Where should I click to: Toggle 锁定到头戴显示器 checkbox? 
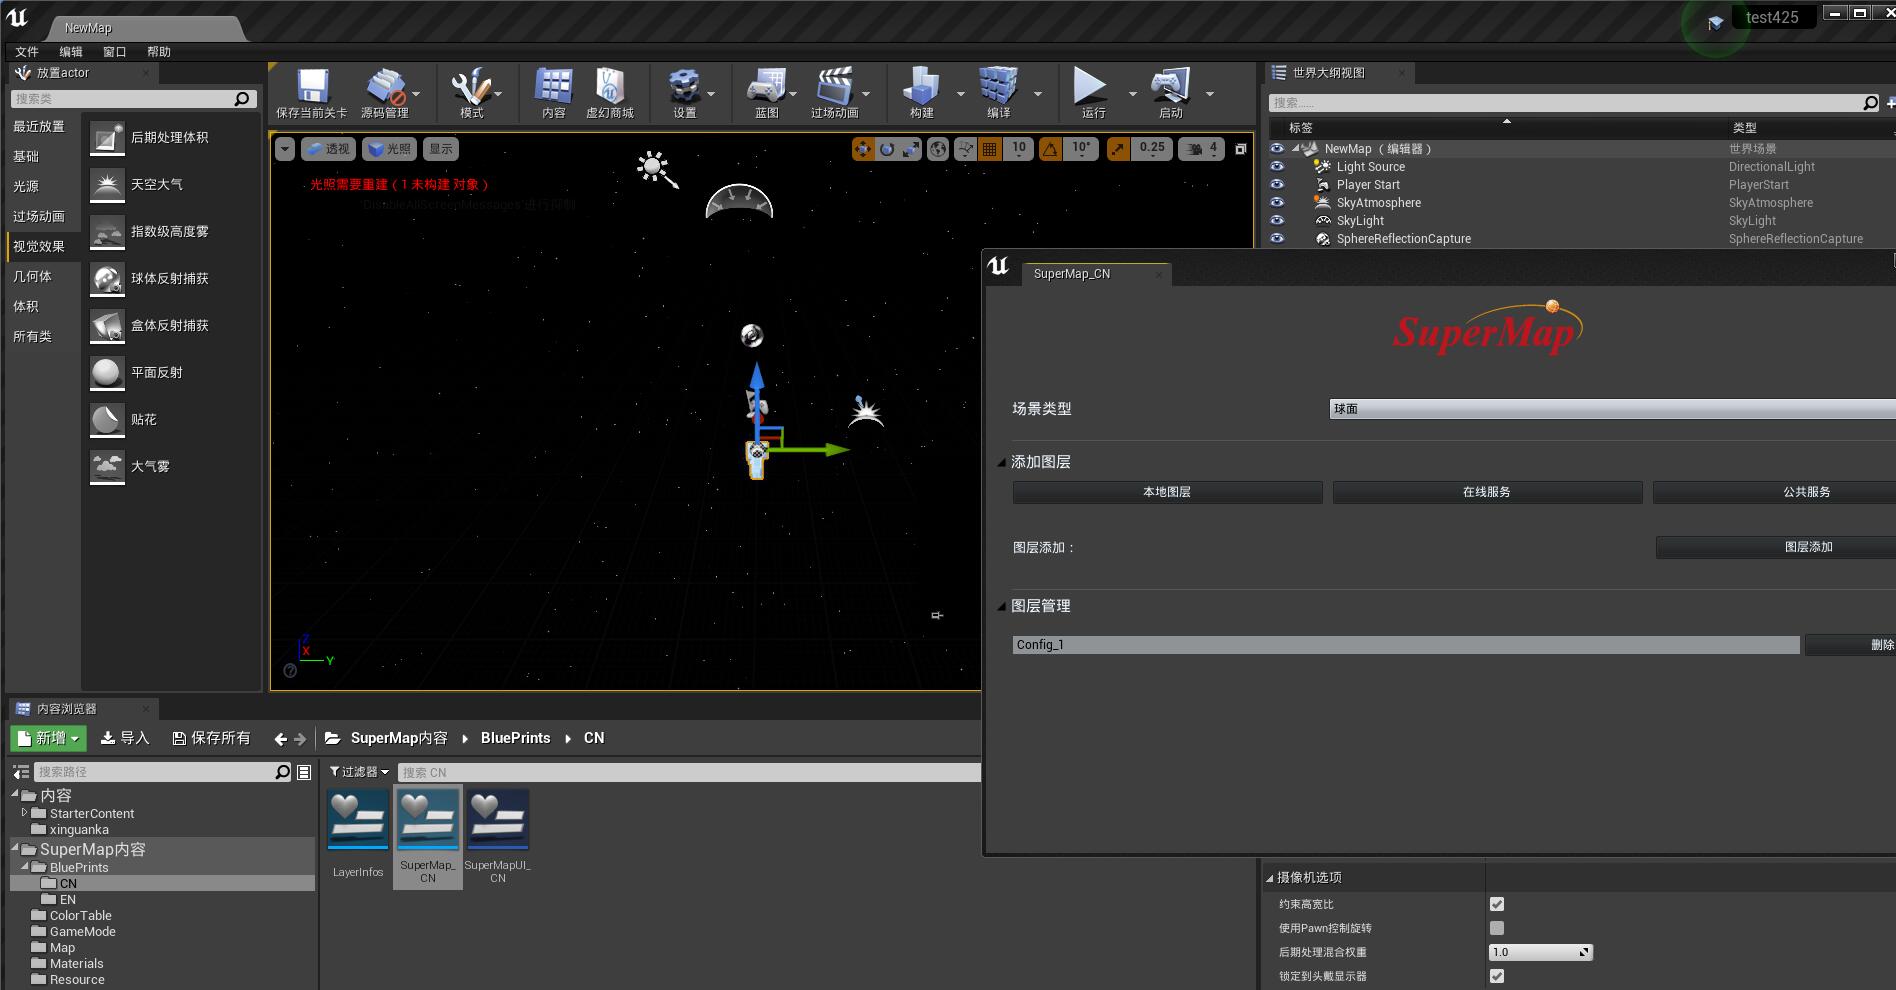(x=1497, y=976)
